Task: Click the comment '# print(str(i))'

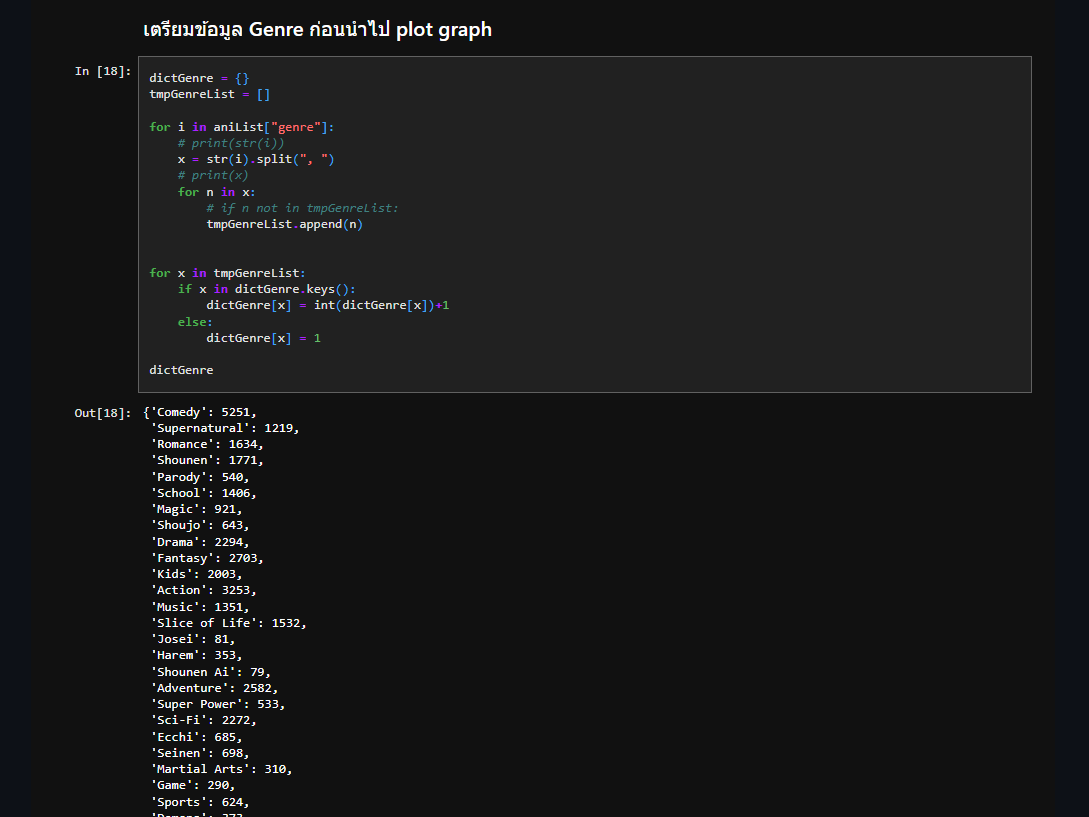Action: pos(231,142)
